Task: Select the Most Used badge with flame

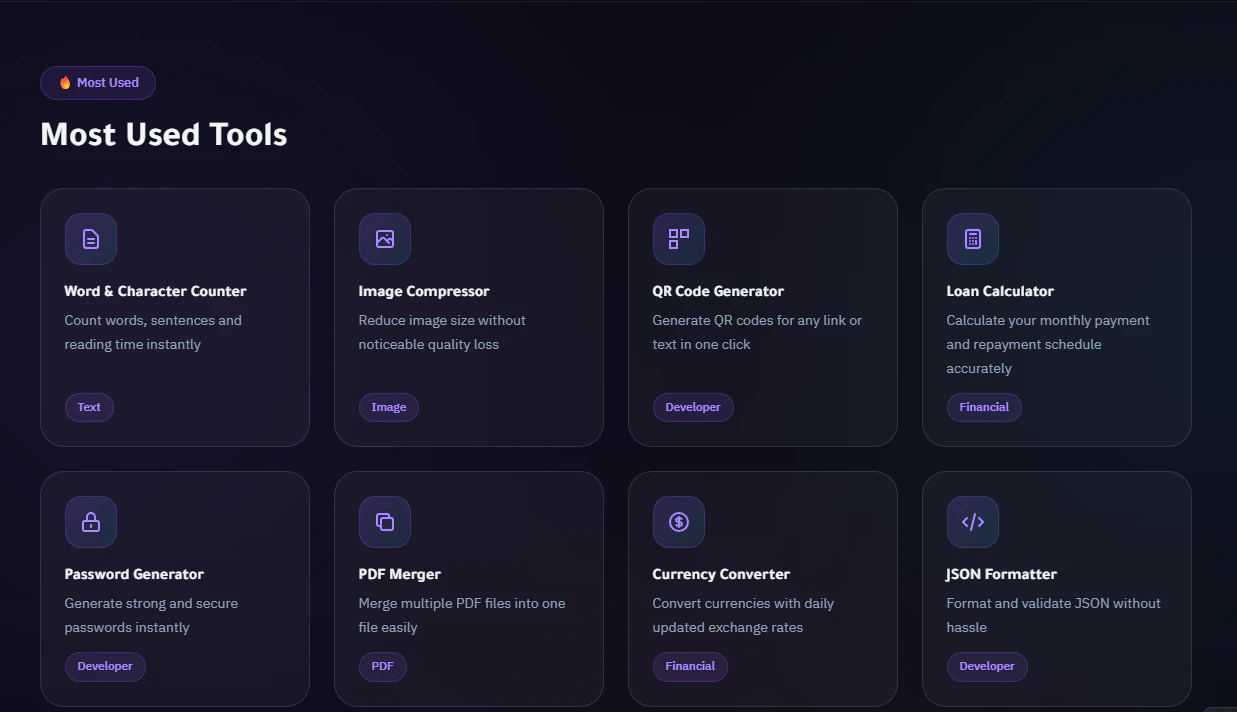Action: 98,83
